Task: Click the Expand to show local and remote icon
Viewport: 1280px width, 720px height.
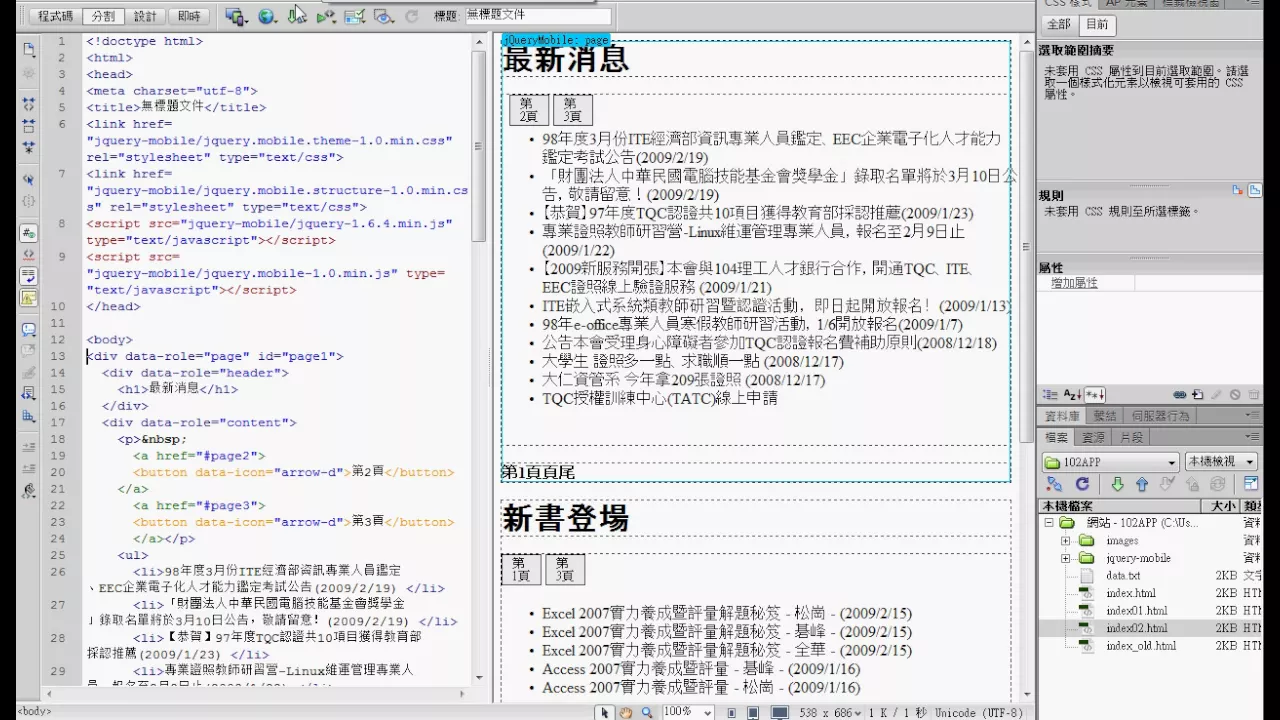Action: click(1250, 484)
